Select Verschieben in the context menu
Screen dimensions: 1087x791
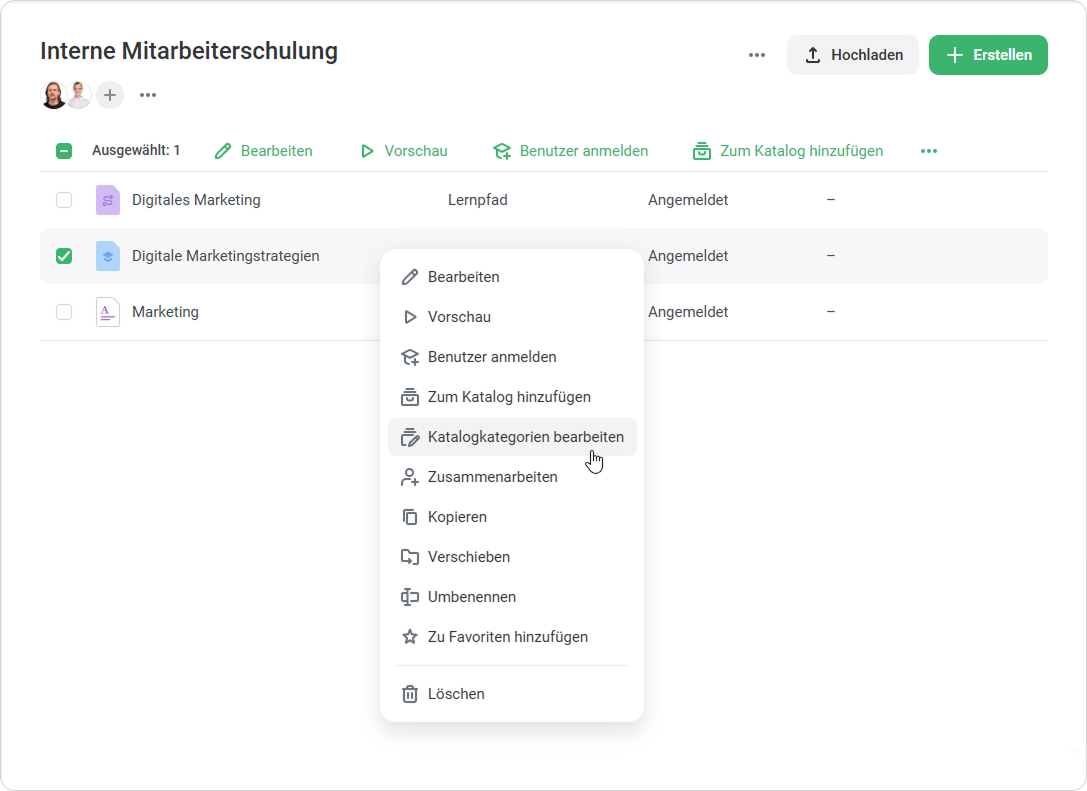point(469,557)
